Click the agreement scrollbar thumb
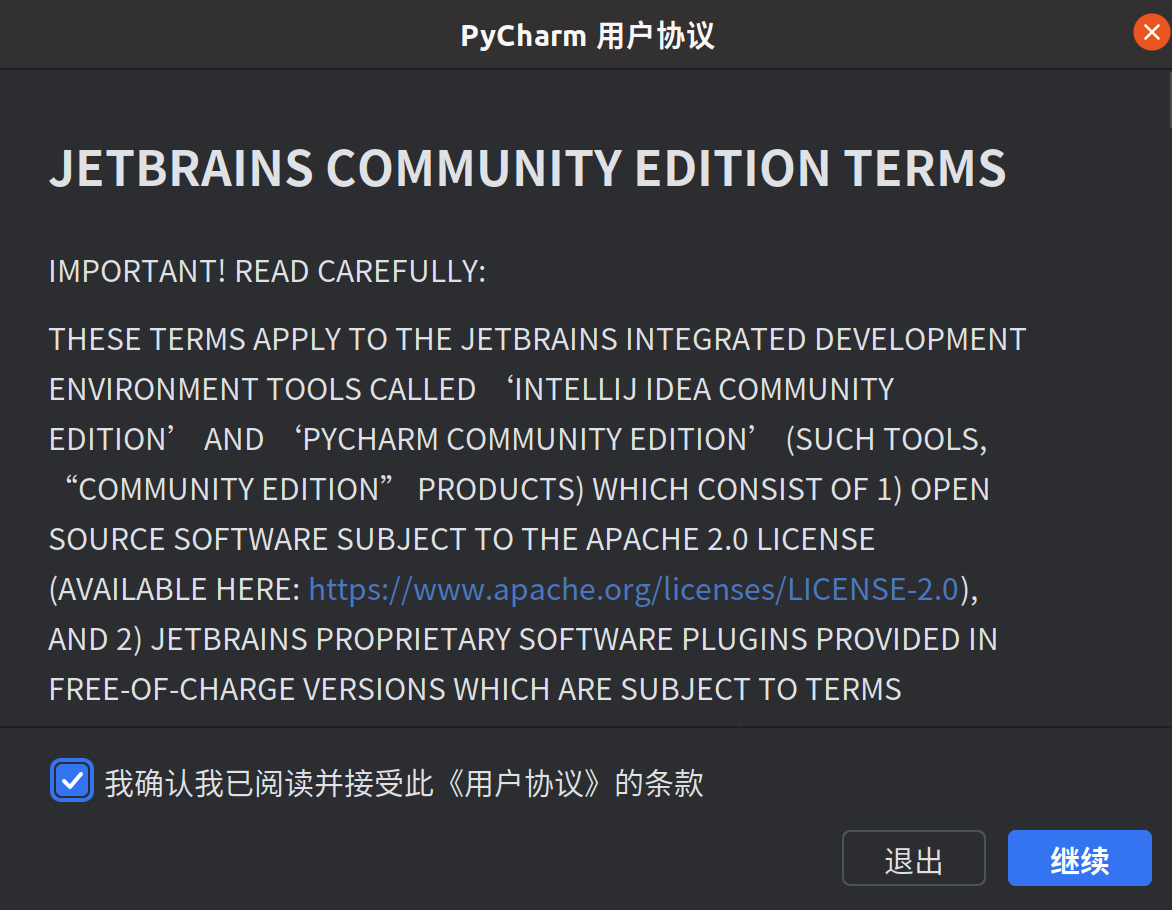This screenshot has height=910, width=1172. pyautogui.click(x=1169, y=101)
